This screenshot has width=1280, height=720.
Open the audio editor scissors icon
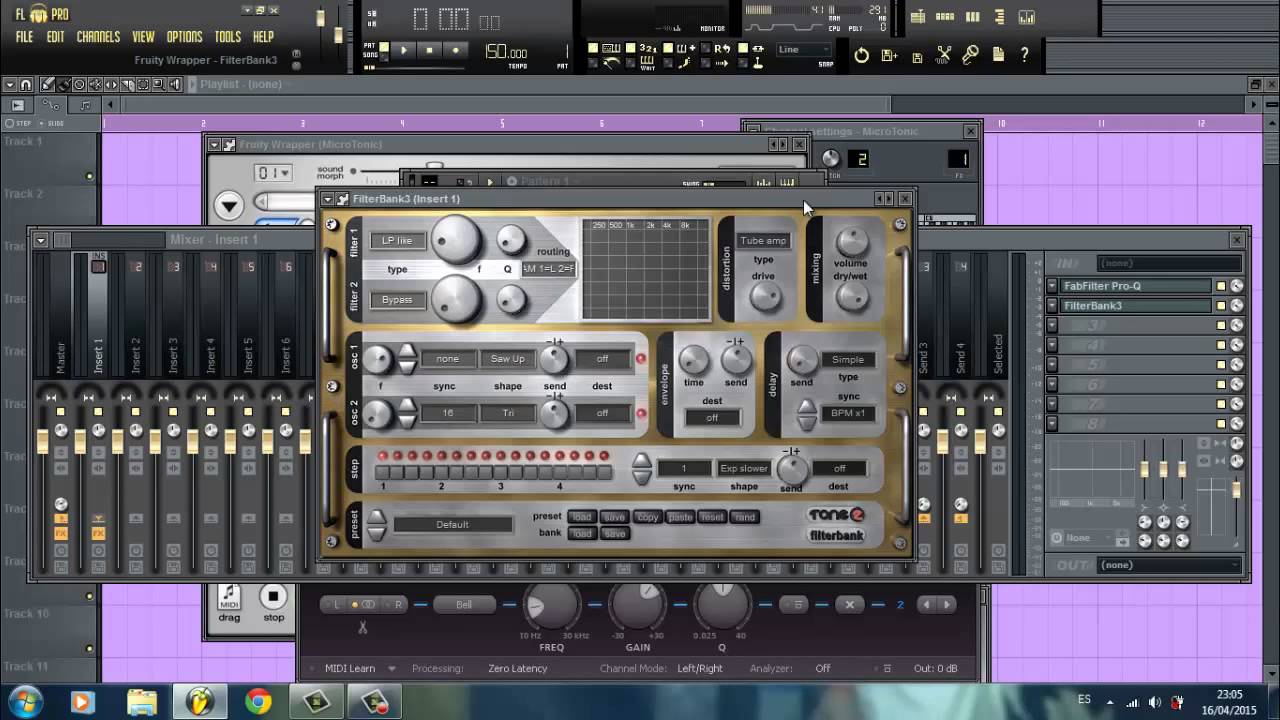coord(944,56)
